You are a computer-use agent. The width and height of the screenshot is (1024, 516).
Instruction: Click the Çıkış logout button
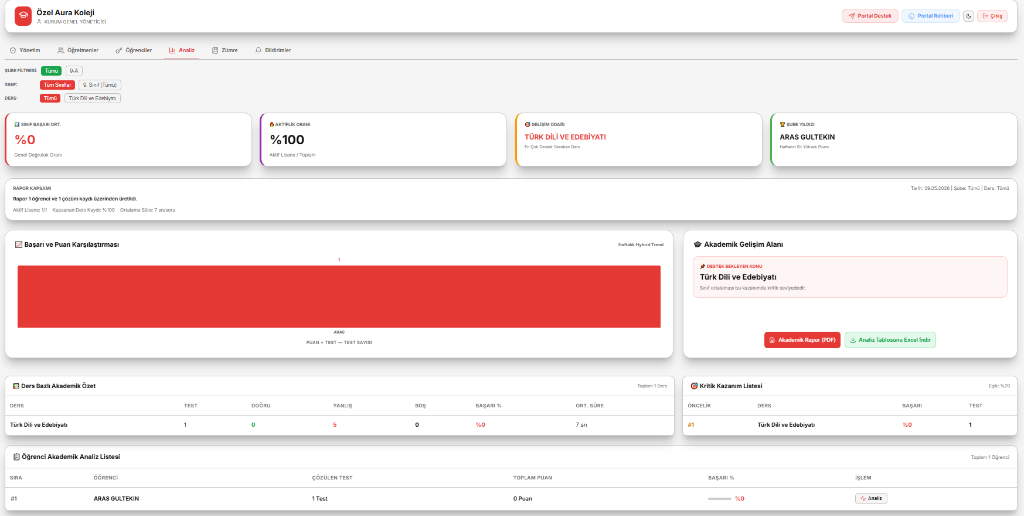click(x=992, y=16)
